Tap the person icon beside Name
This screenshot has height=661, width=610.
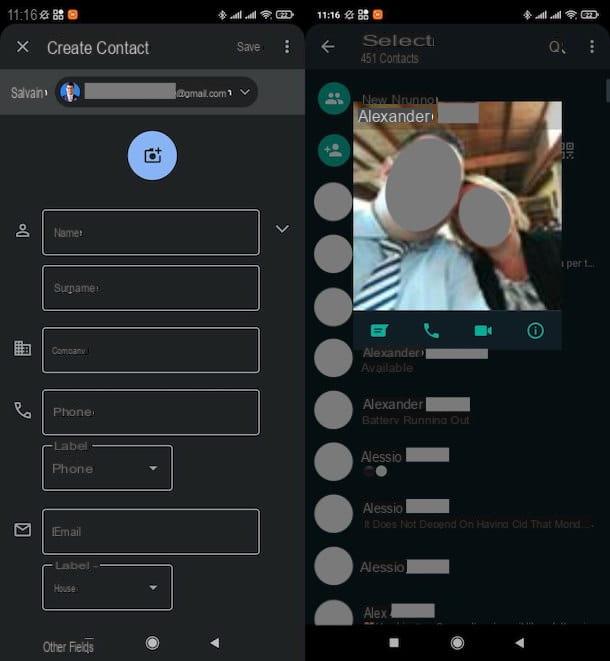[22, 231]
